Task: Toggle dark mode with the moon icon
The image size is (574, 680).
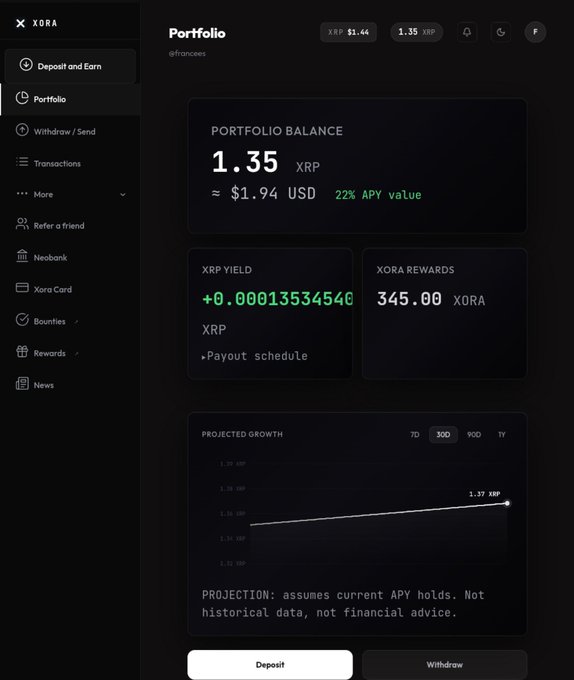Action: pos(501,32)
